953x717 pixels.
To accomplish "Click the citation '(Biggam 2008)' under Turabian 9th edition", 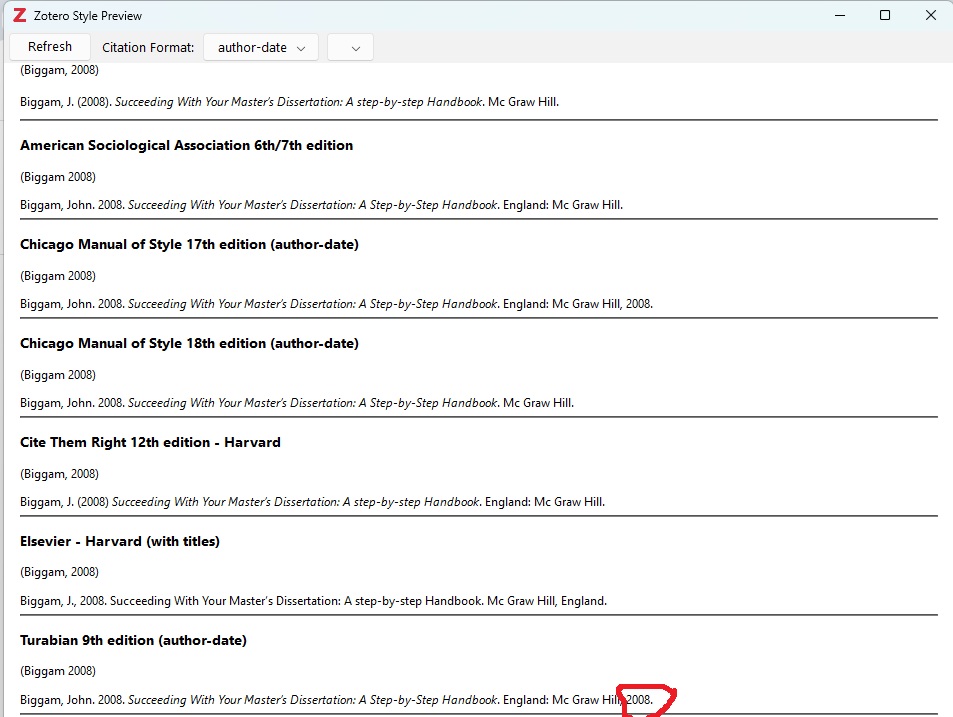I will pyautogui.click(x=58, y=671).
